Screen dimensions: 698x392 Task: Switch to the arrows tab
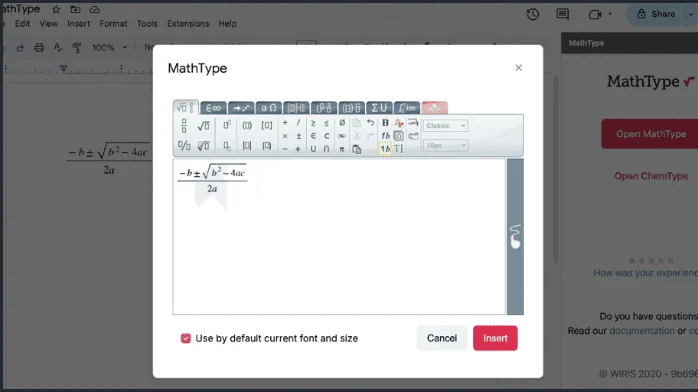click(x=241, y=108)
